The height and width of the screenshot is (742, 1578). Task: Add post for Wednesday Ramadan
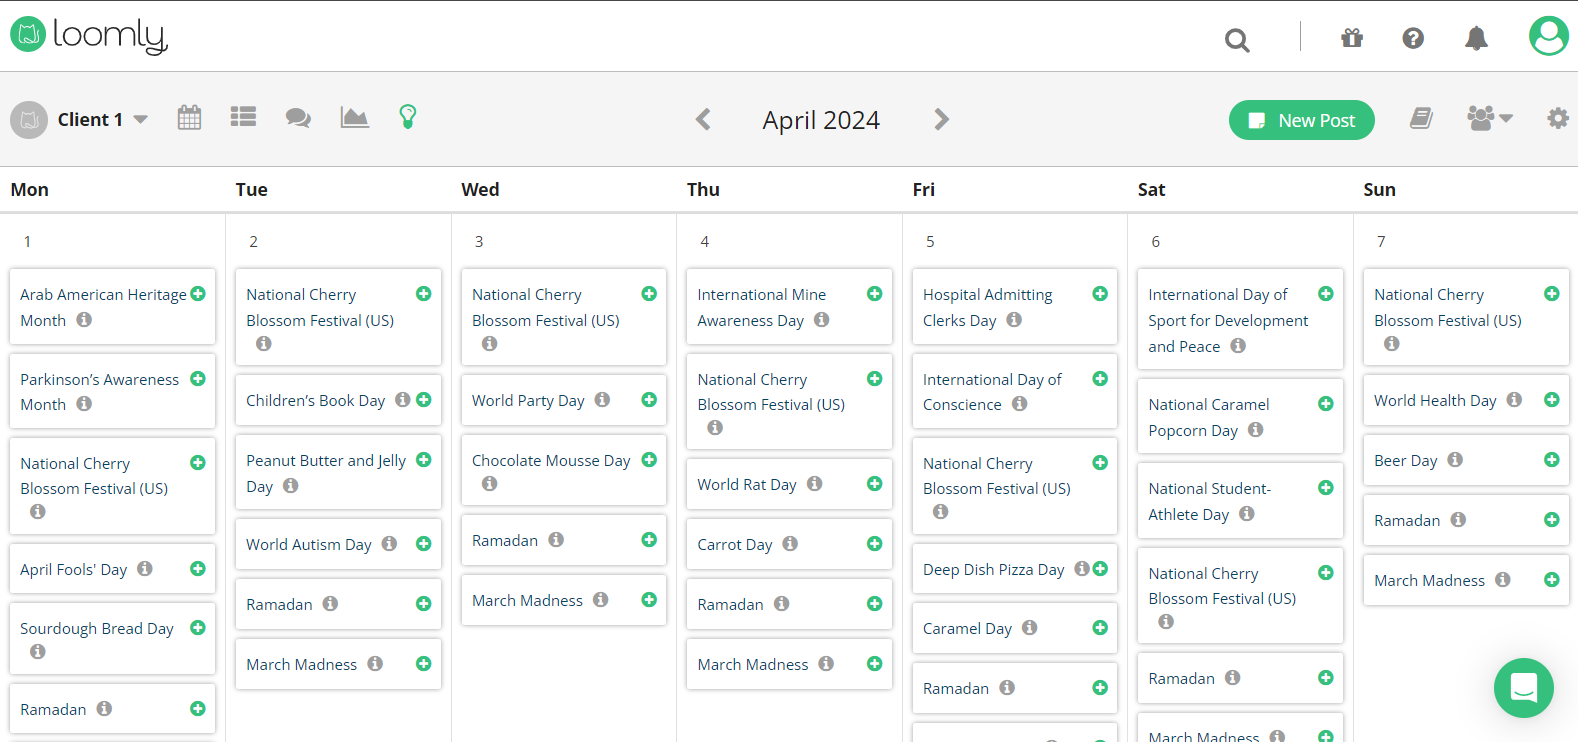[x=649, y=540]
